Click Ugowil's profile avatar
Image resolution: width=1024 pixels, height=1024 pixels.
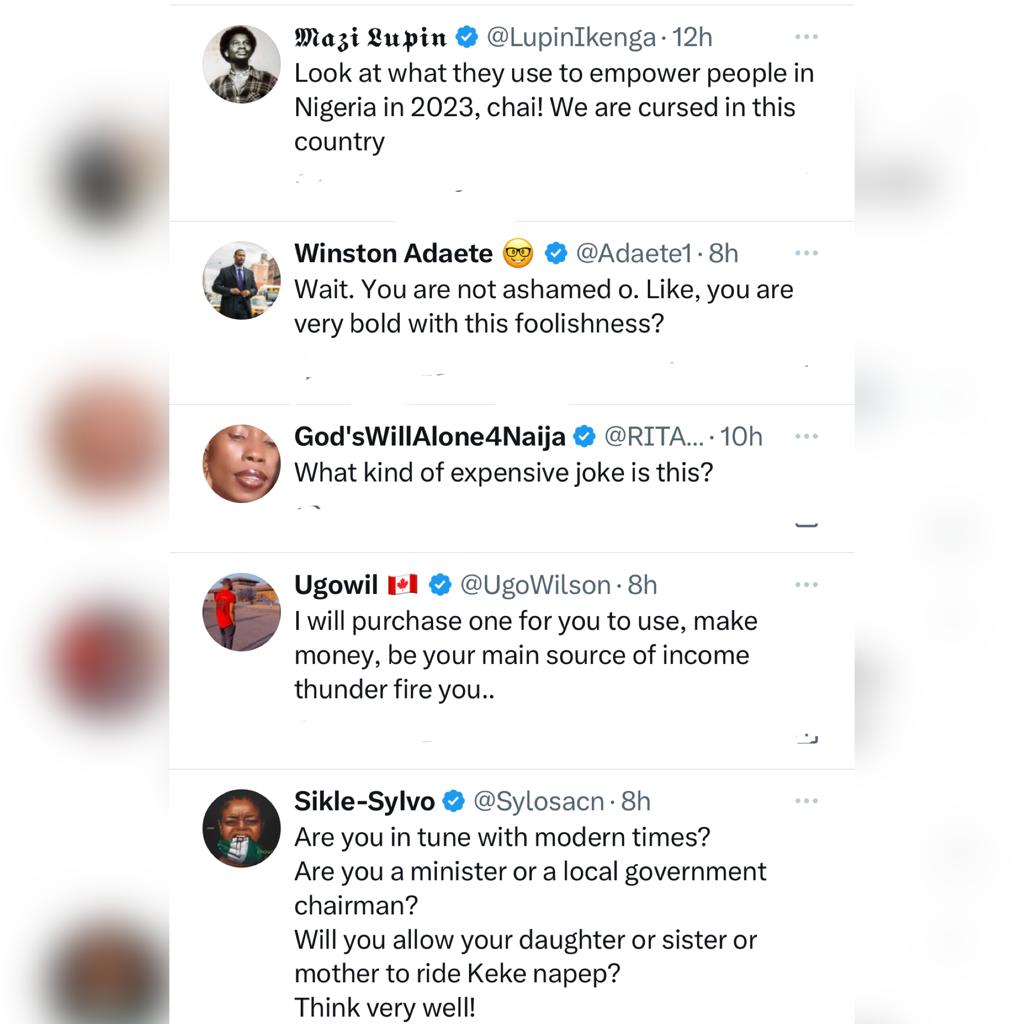point(241,612)
